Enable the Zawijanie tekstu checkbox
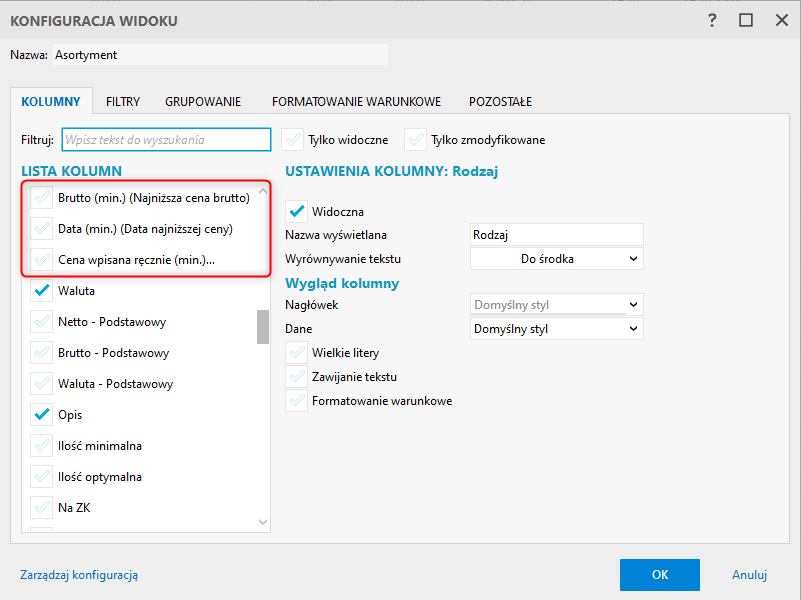This screenshot has height=600, width=801. click(296, 377)
